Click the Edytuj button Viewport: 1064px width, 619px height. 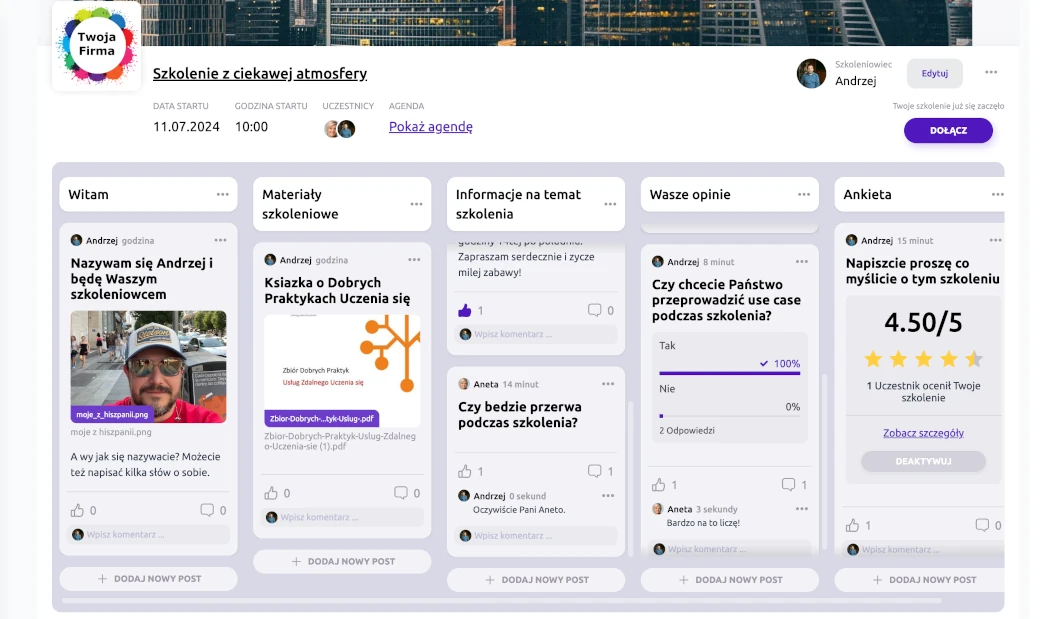(934, 73)
